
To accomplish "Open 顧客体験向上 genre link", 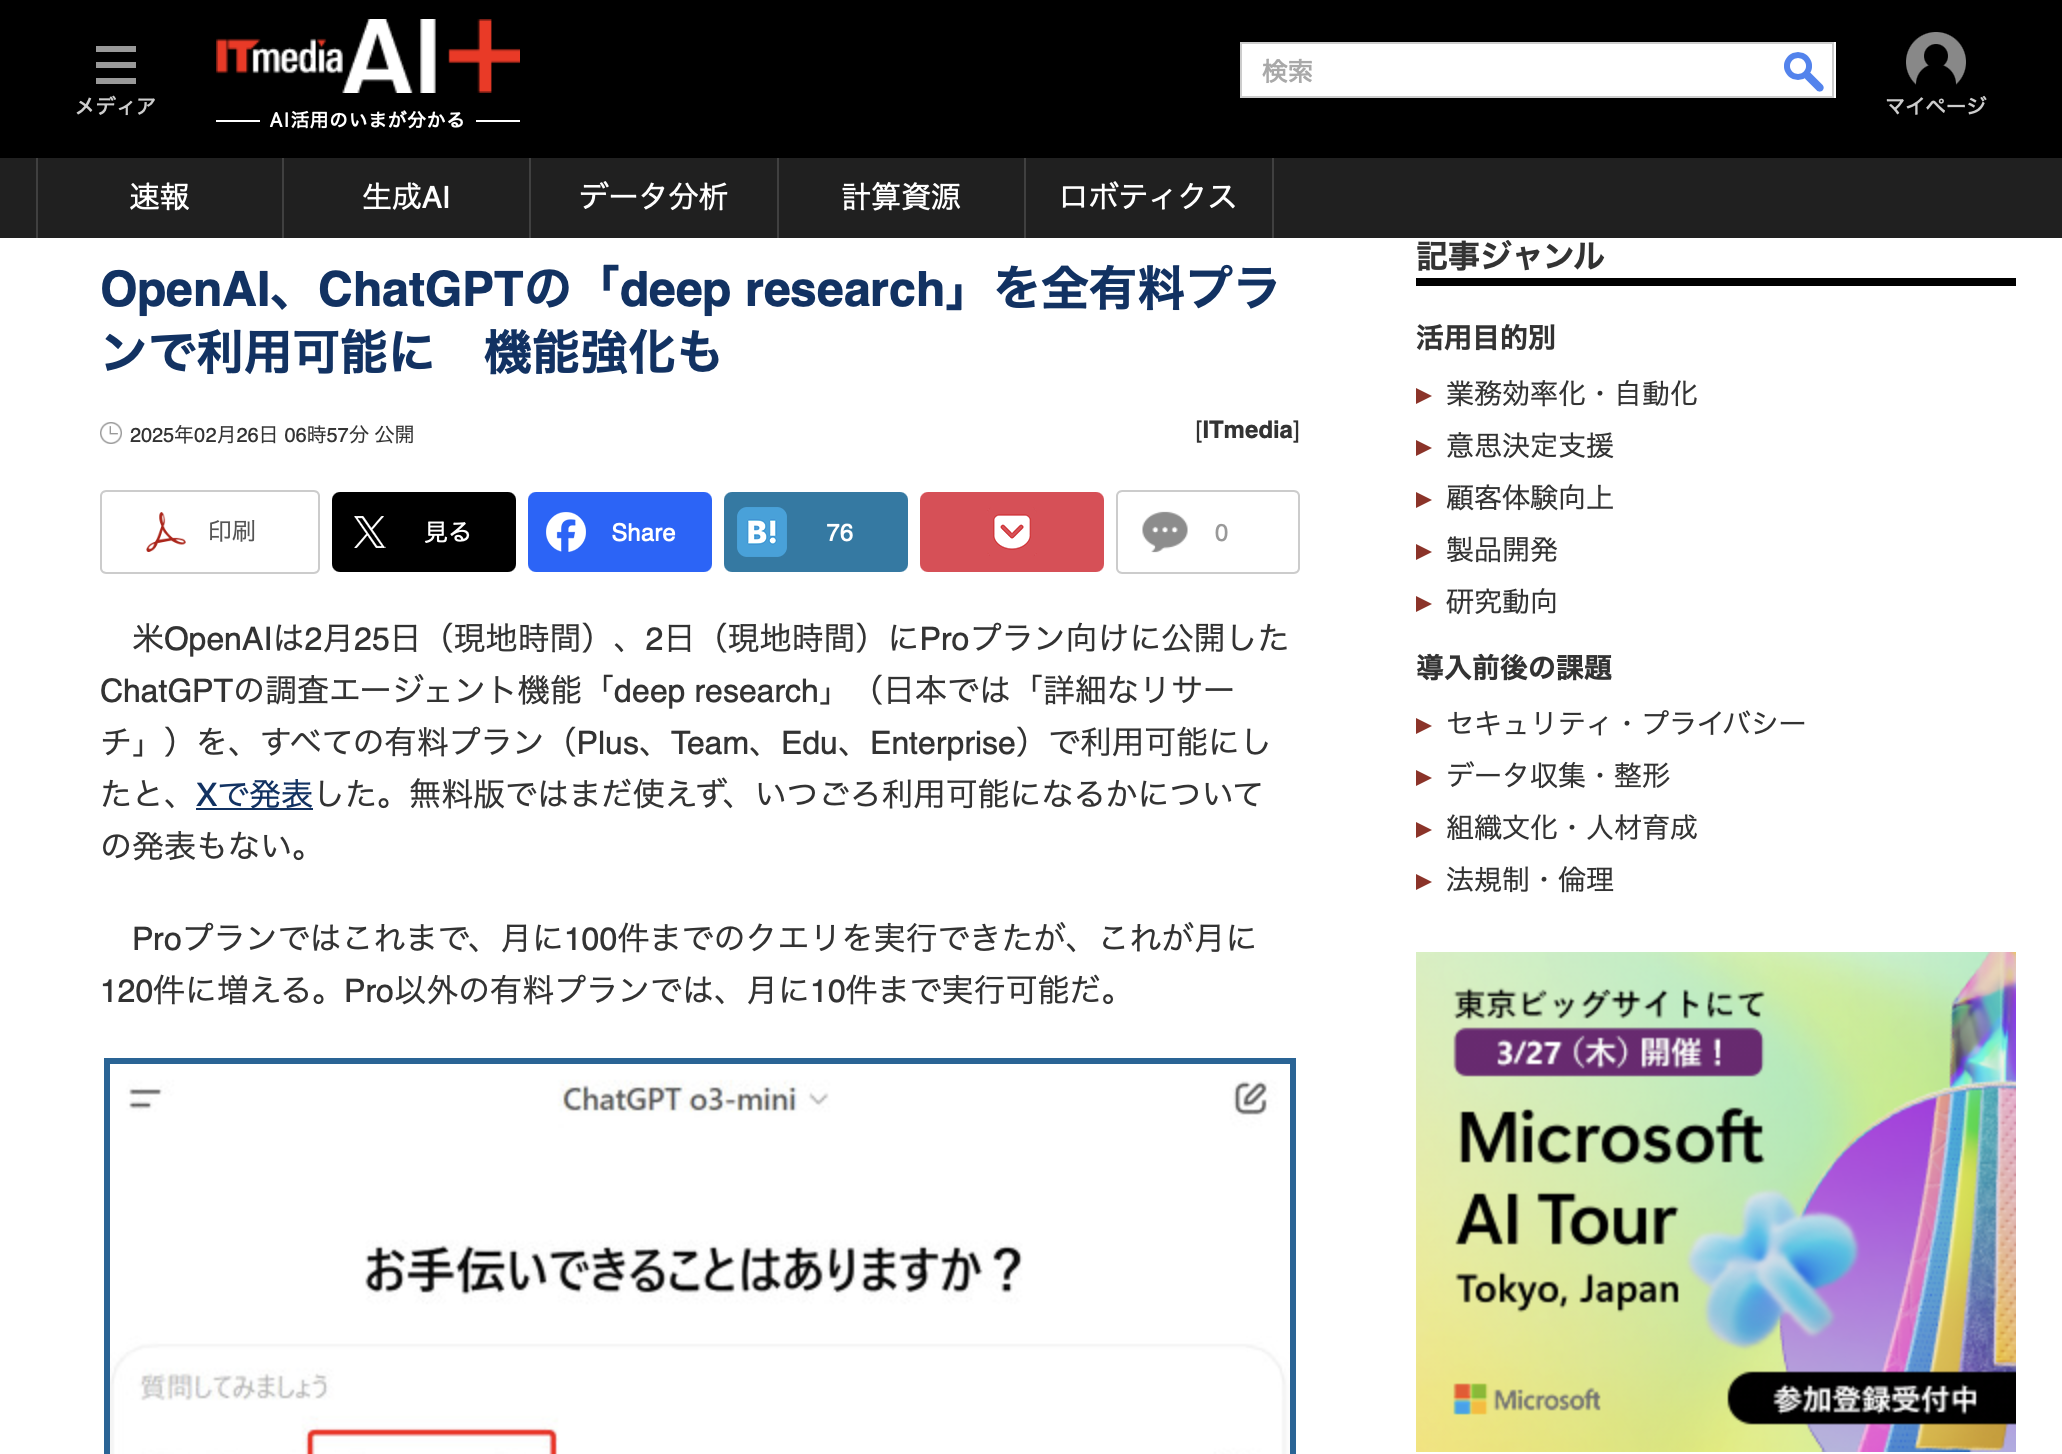I will (1530, 498).
